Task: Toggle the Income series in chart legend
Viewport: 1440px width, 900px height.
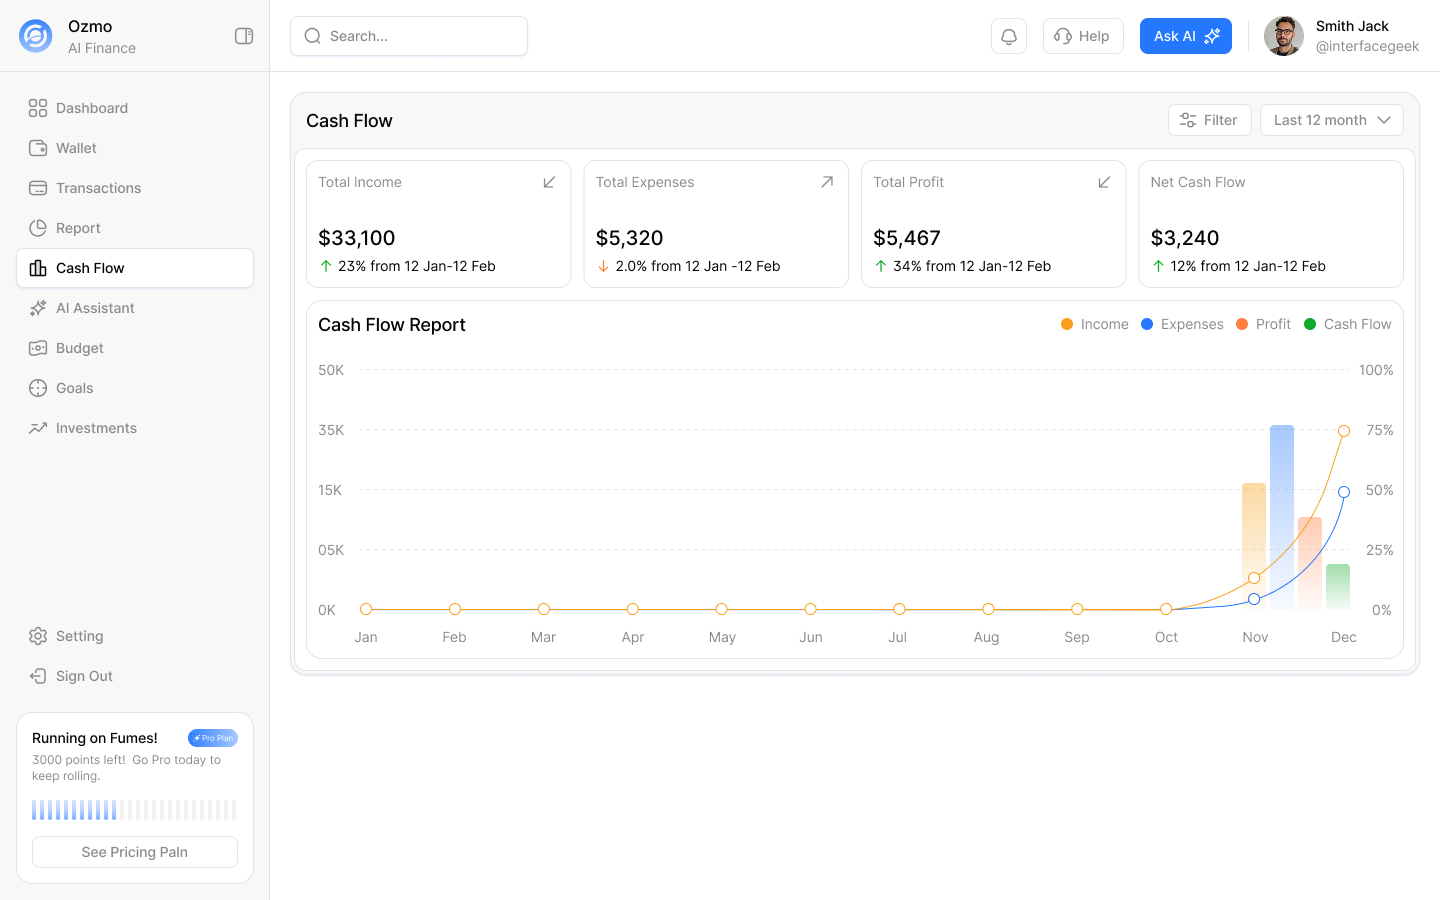Action: click(x=1095, y=324)
